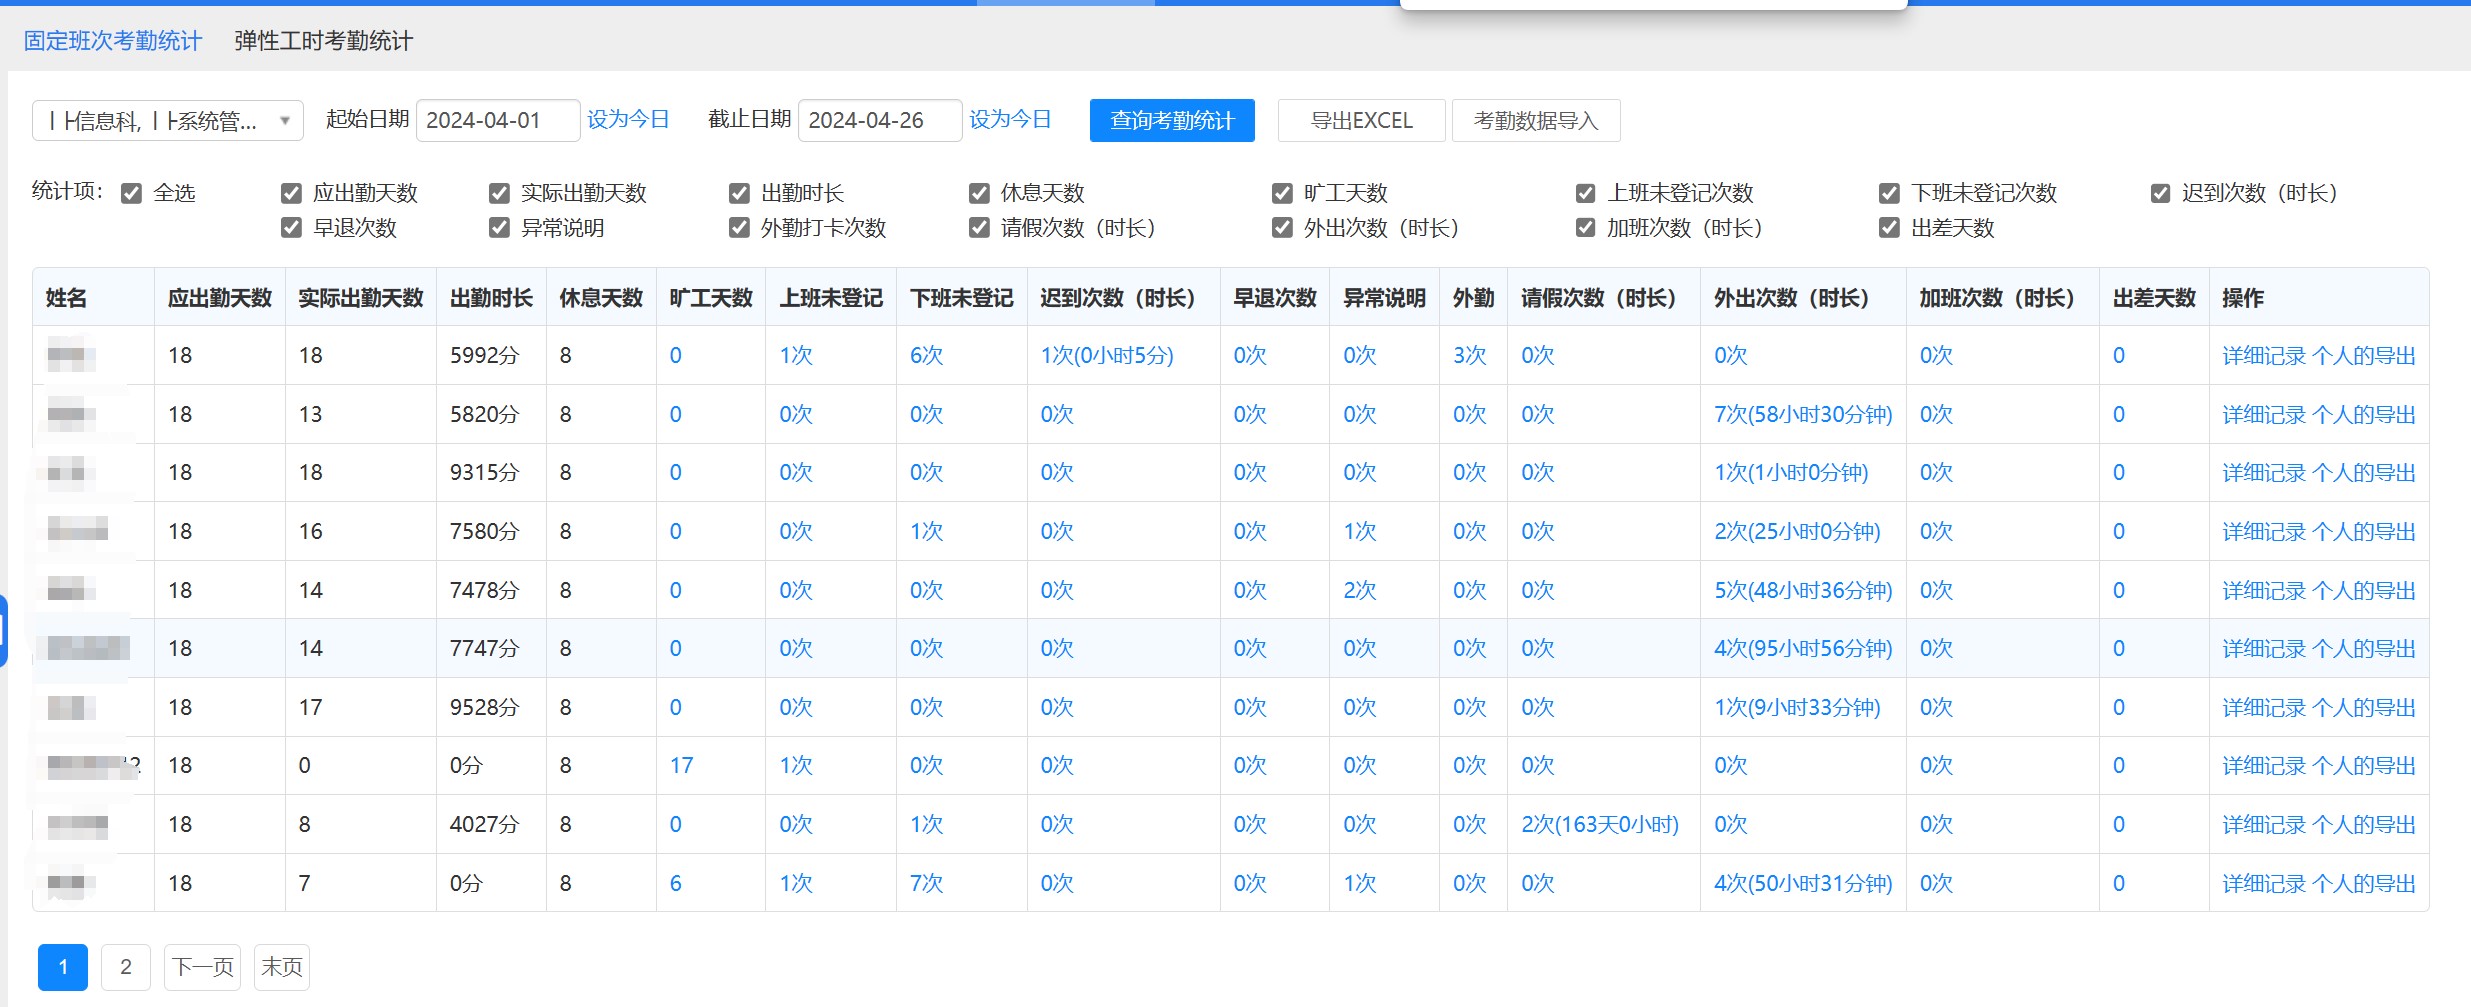This screenshot has height=1007, width=2471.
Task: Toggle the 加班次数（时长） checkbox
Action: pyautogui.click(x=1585, y=228)
